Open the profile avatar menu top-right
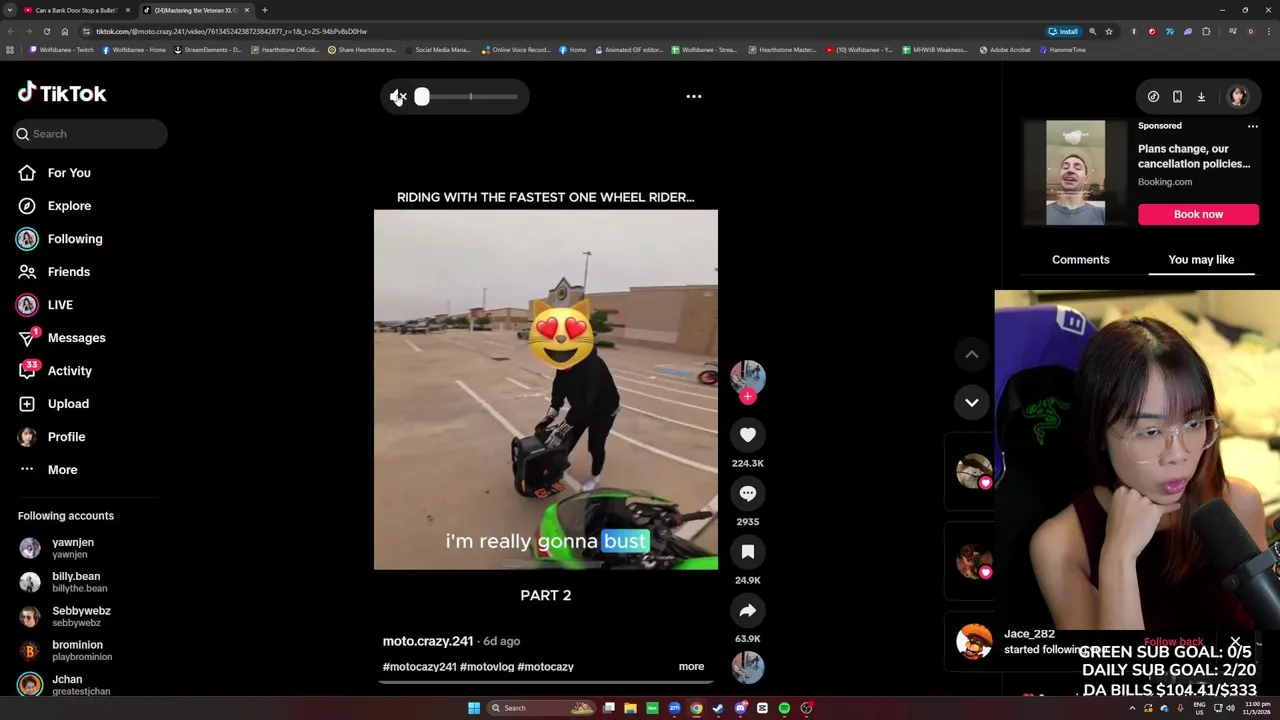Image resolution: width=1280 pixels, height=720 pixels. (1238, 96)
